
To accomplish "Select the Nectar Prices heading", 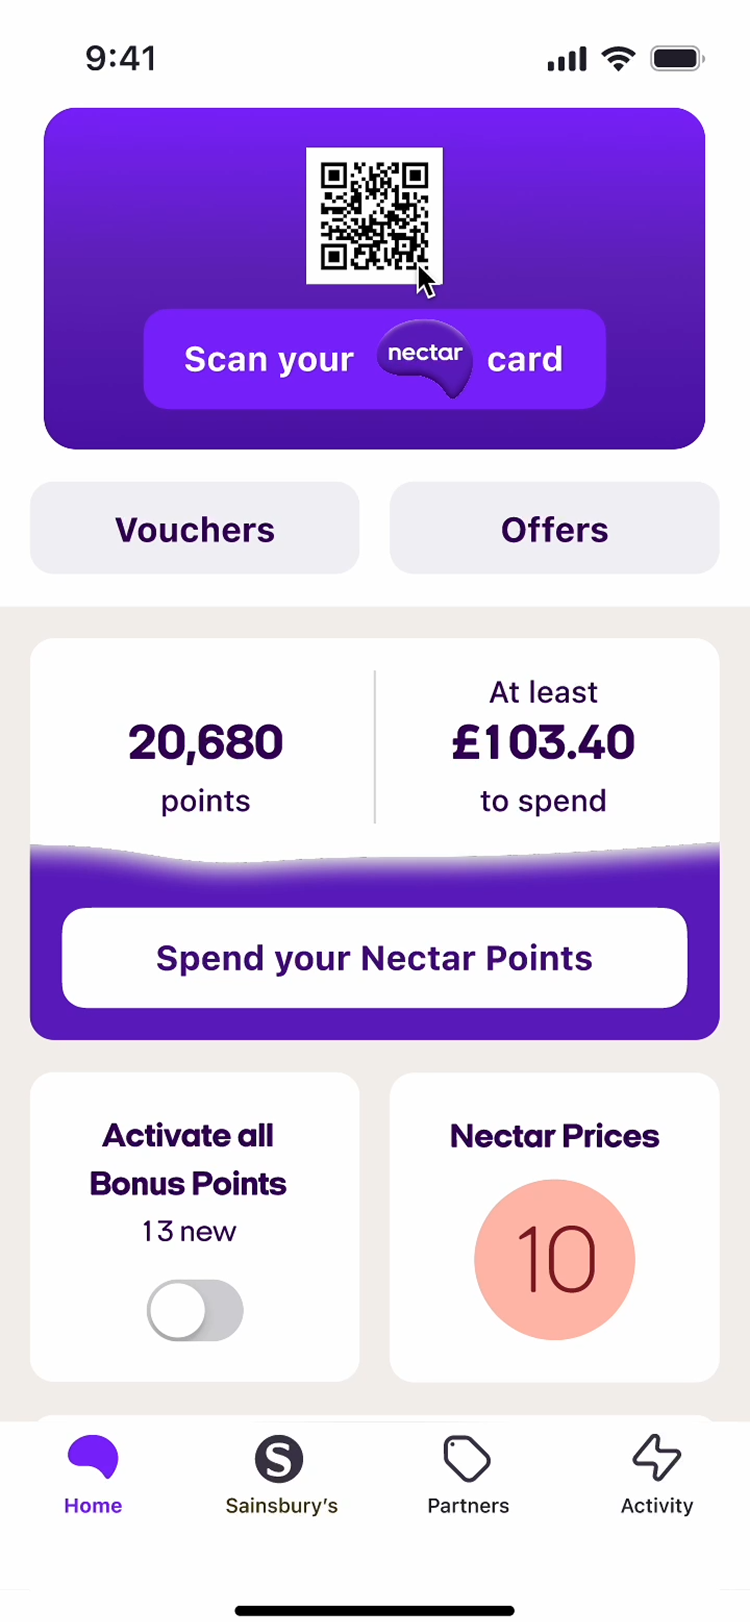I will (554, 1136).
